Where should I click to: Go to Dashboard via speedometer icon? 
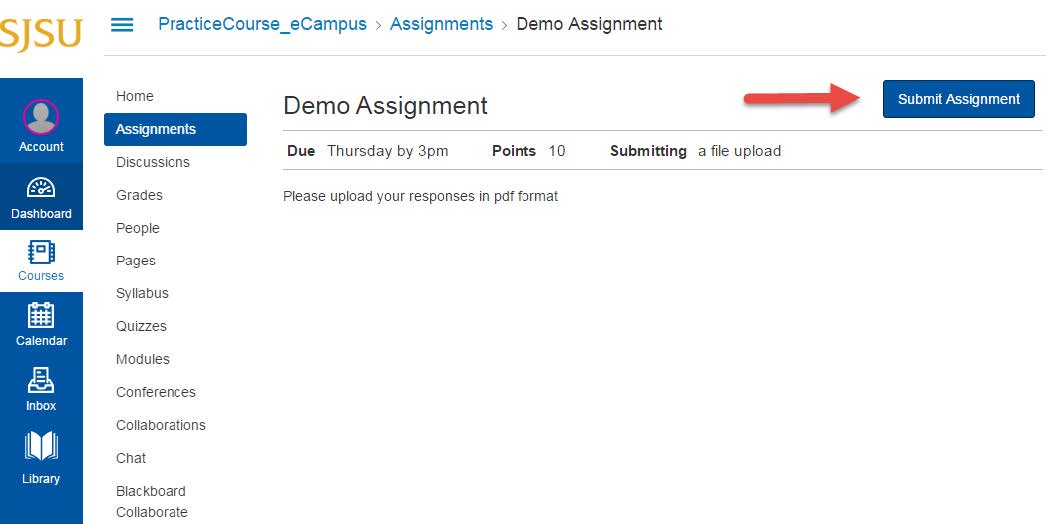[41, 188]
